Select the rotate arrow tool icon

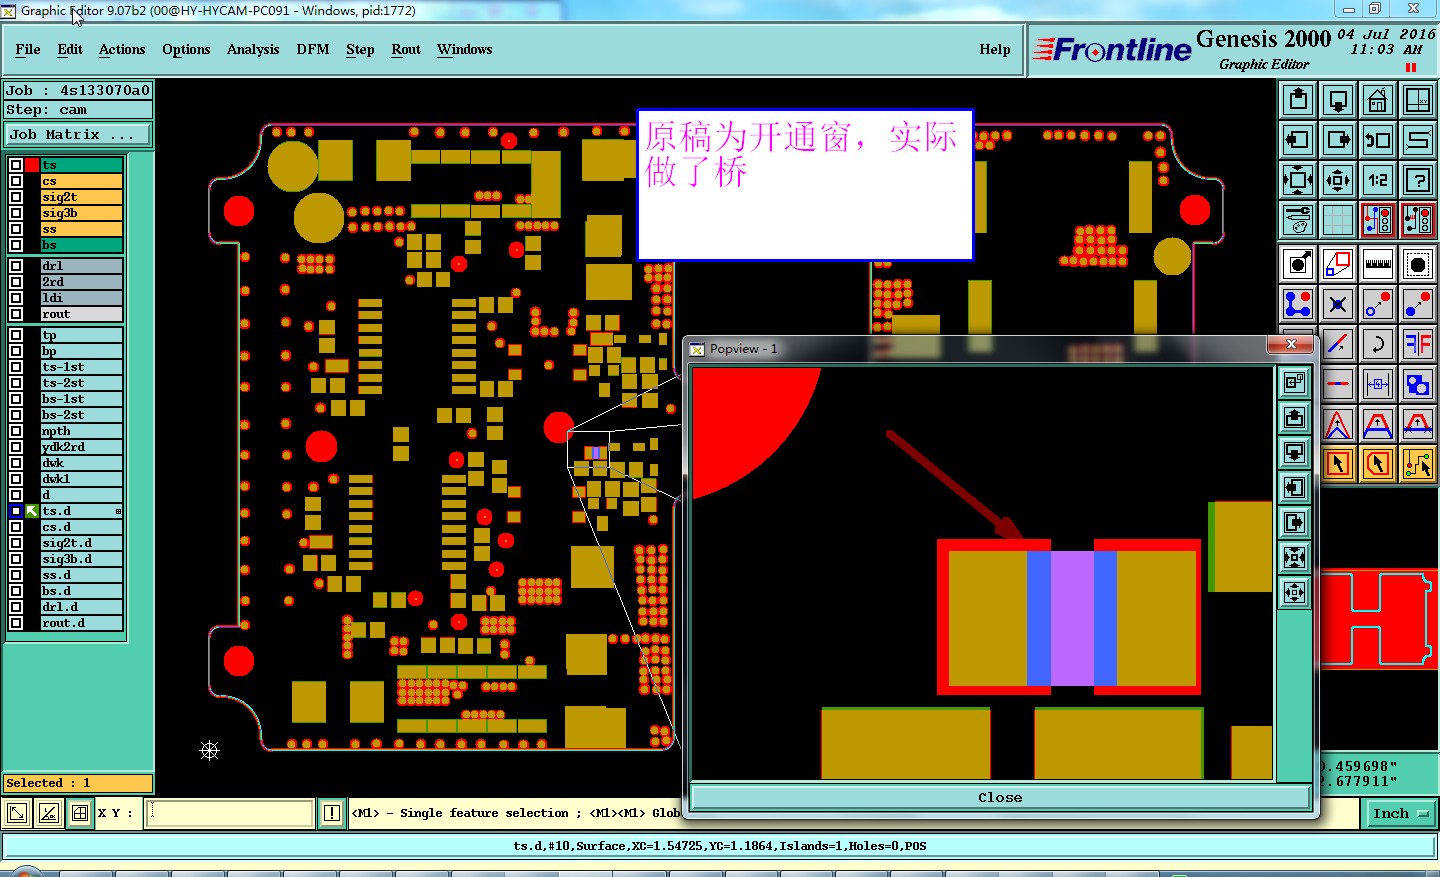coord(1377,344)
